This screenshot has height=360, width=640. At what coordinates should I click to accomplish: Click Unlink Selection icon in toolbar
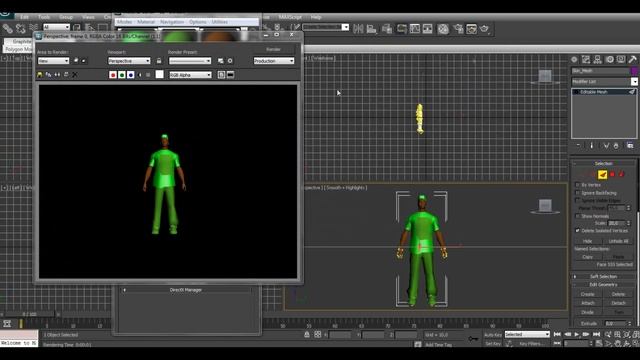click(20, 28)
